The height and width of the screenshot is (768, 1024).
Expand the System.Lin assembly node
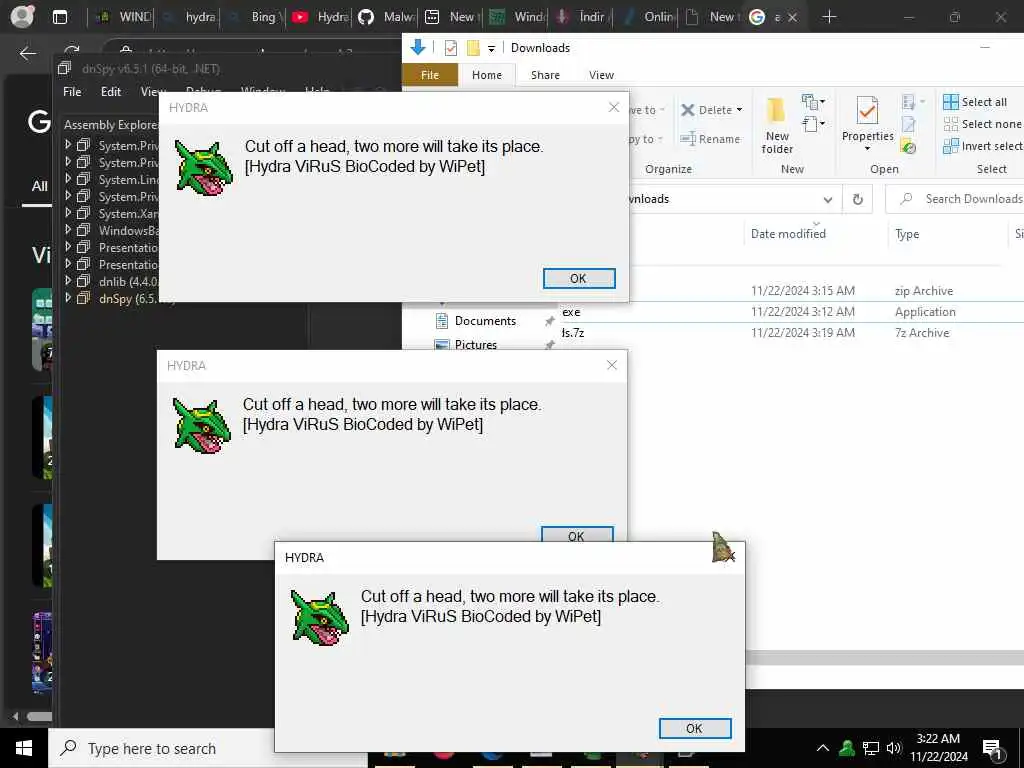coord(68,178)
